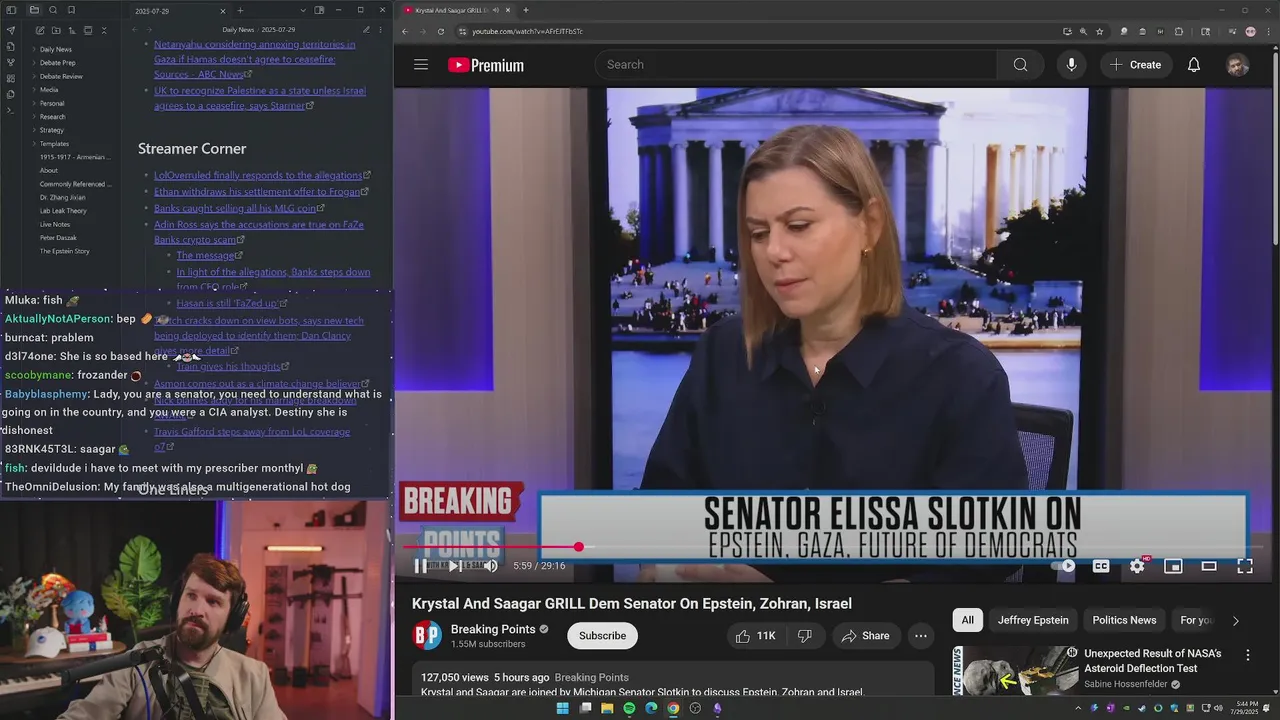Open the video player settings gear
Viewport: 1280px width, 720px height.
(1137, 566)
